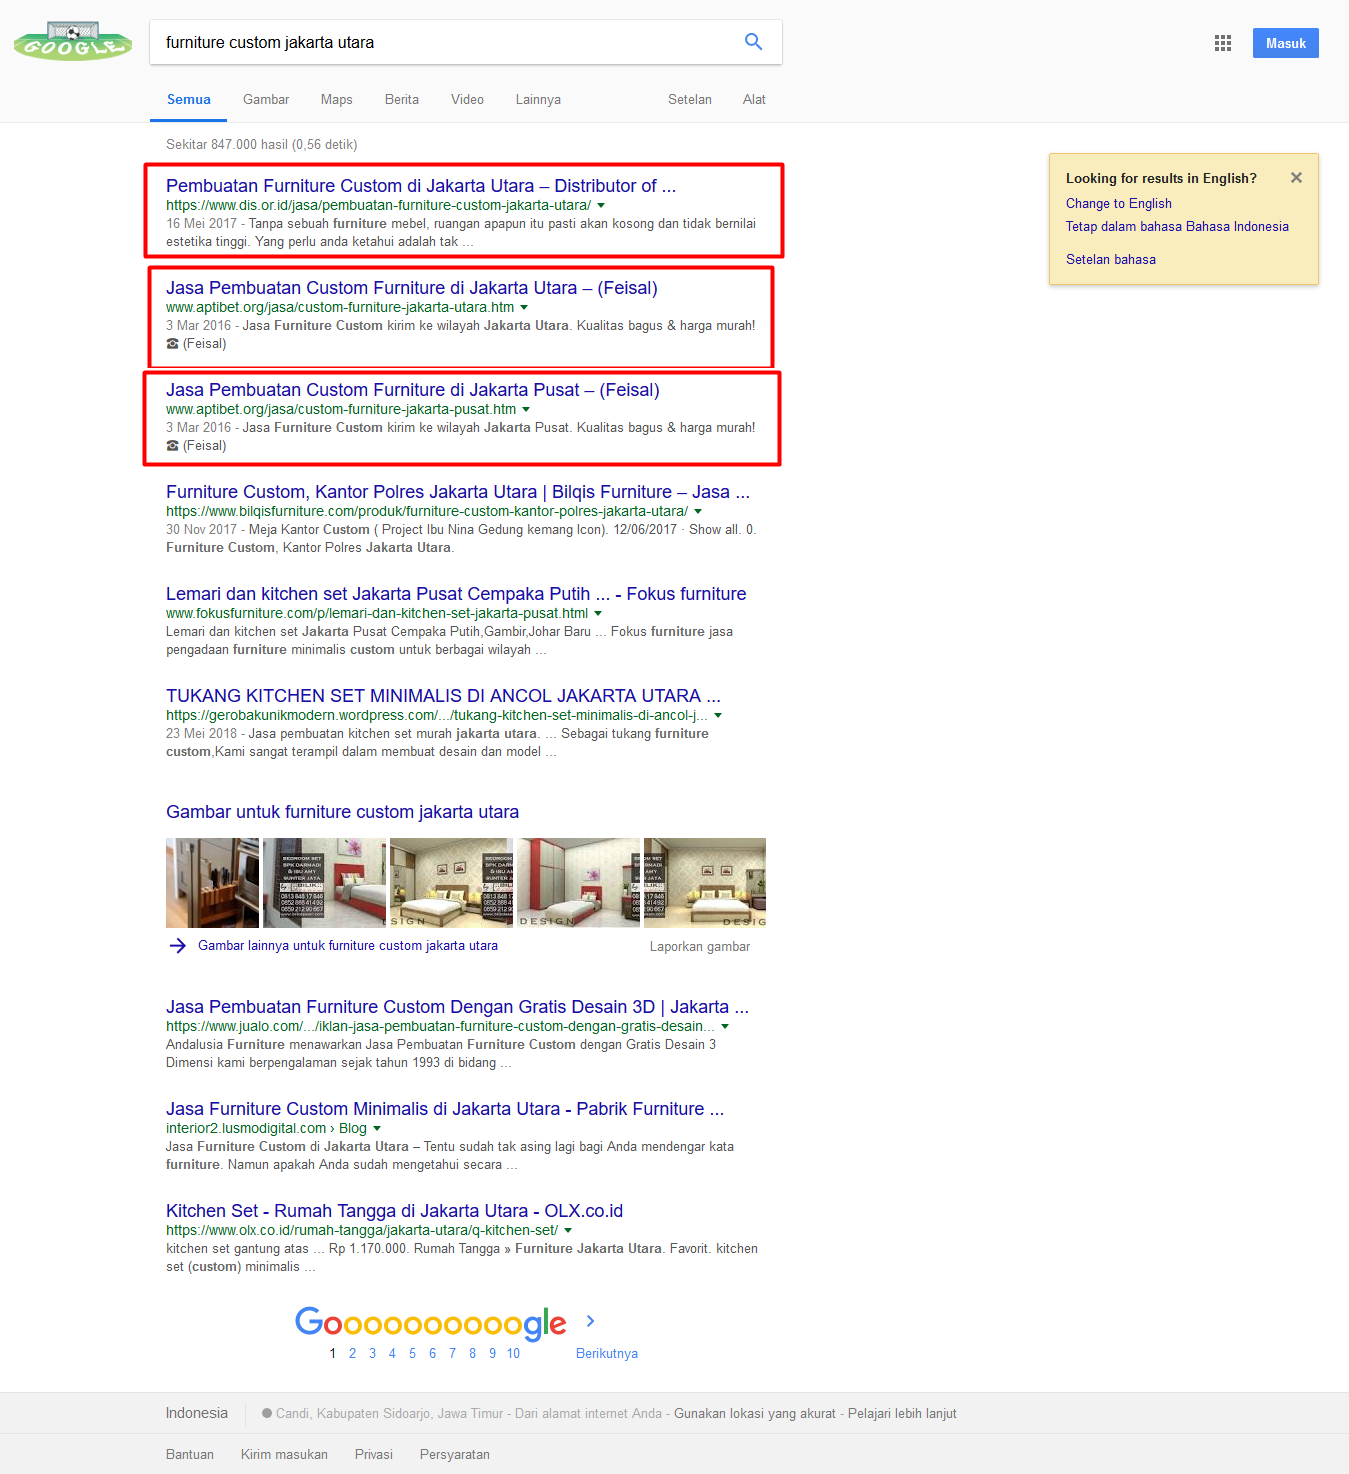Open the Berita tab
The width and height of the screenshot is (1349, 1474).
[x=402, y=100]
